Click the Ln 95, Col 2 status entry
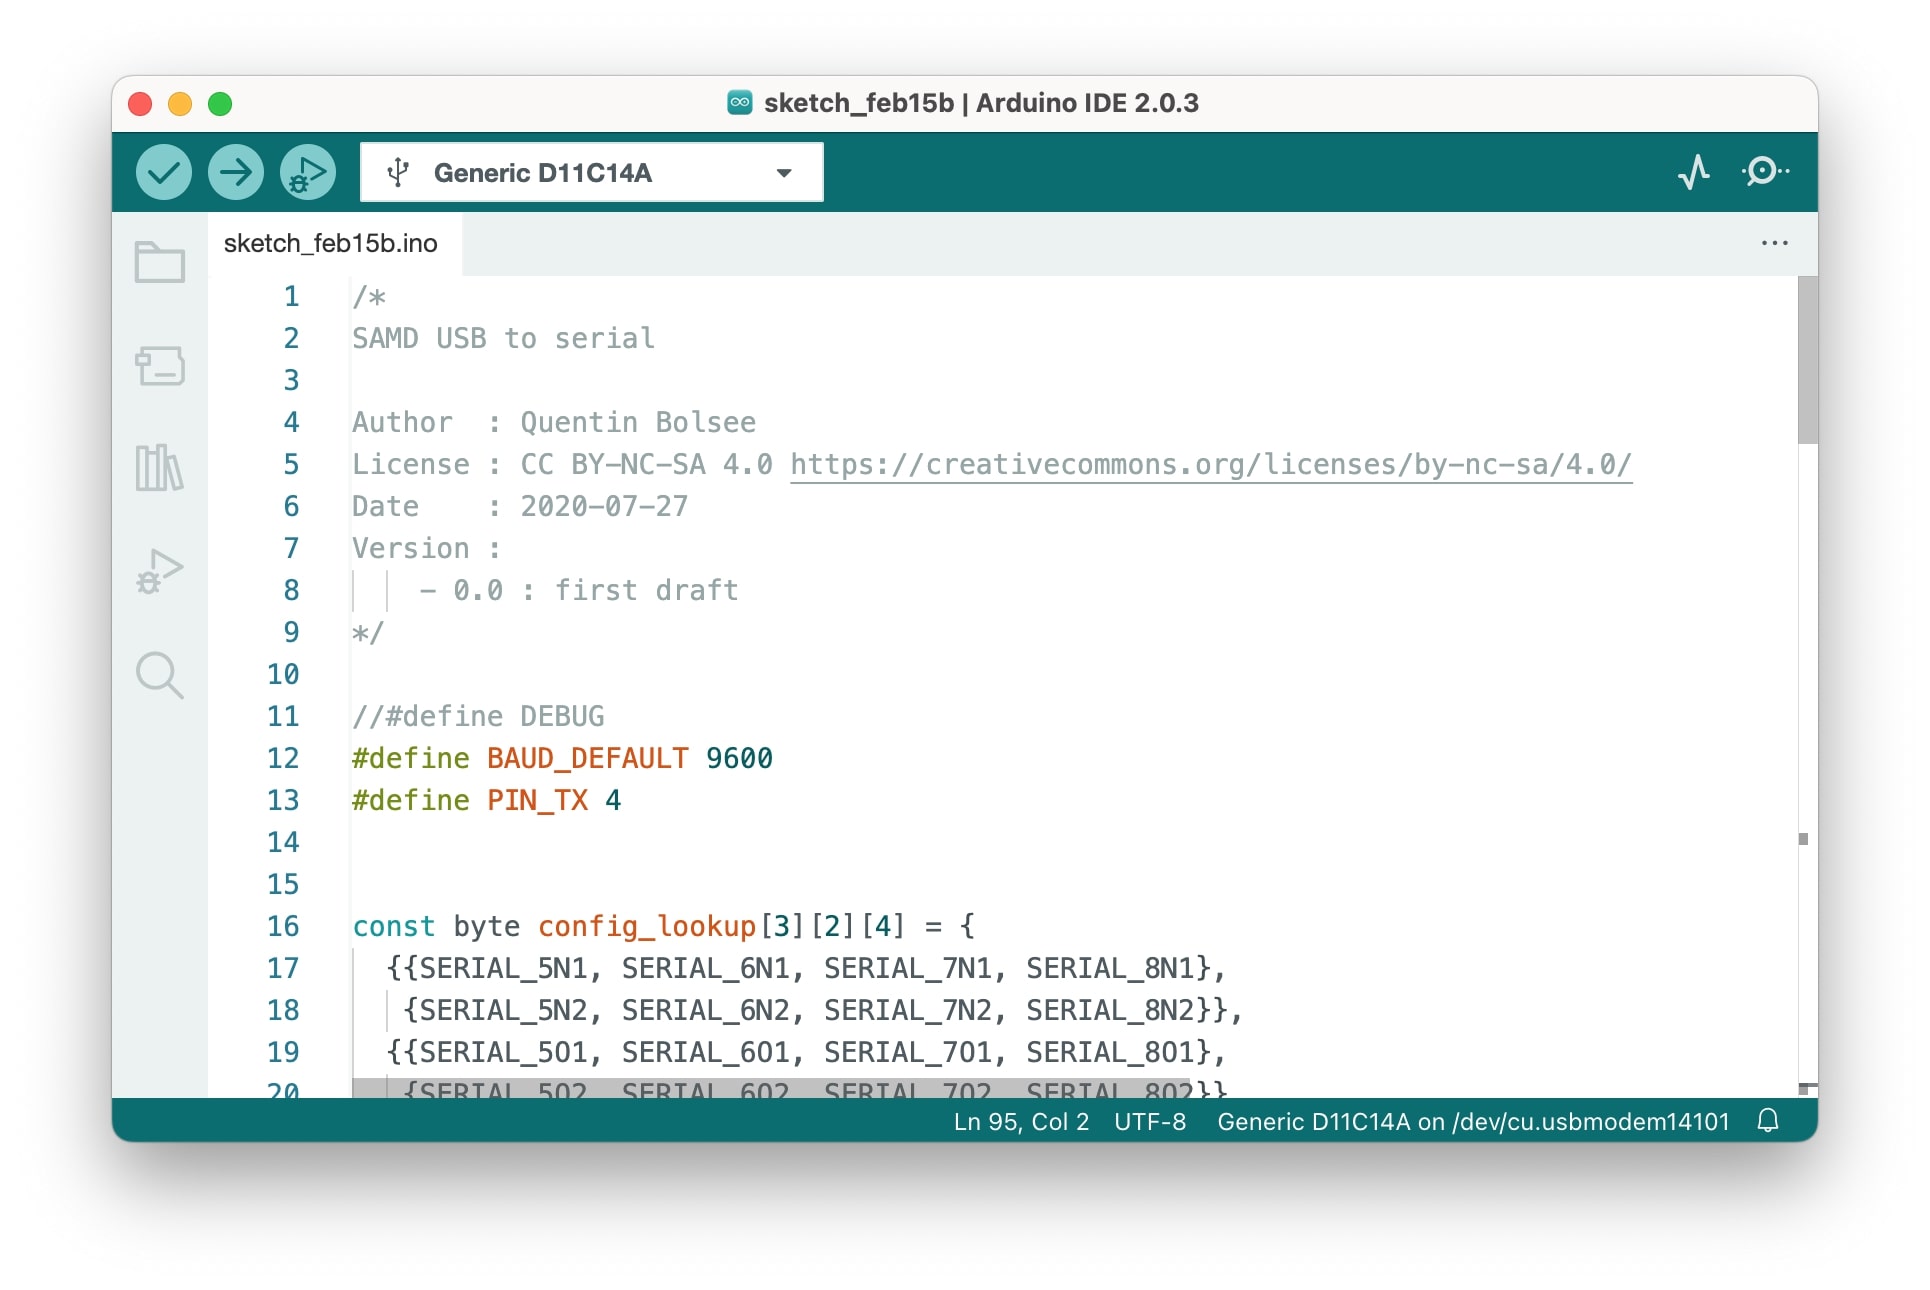The height and width of the screenshot is (1290, 1930). 1021,1122
